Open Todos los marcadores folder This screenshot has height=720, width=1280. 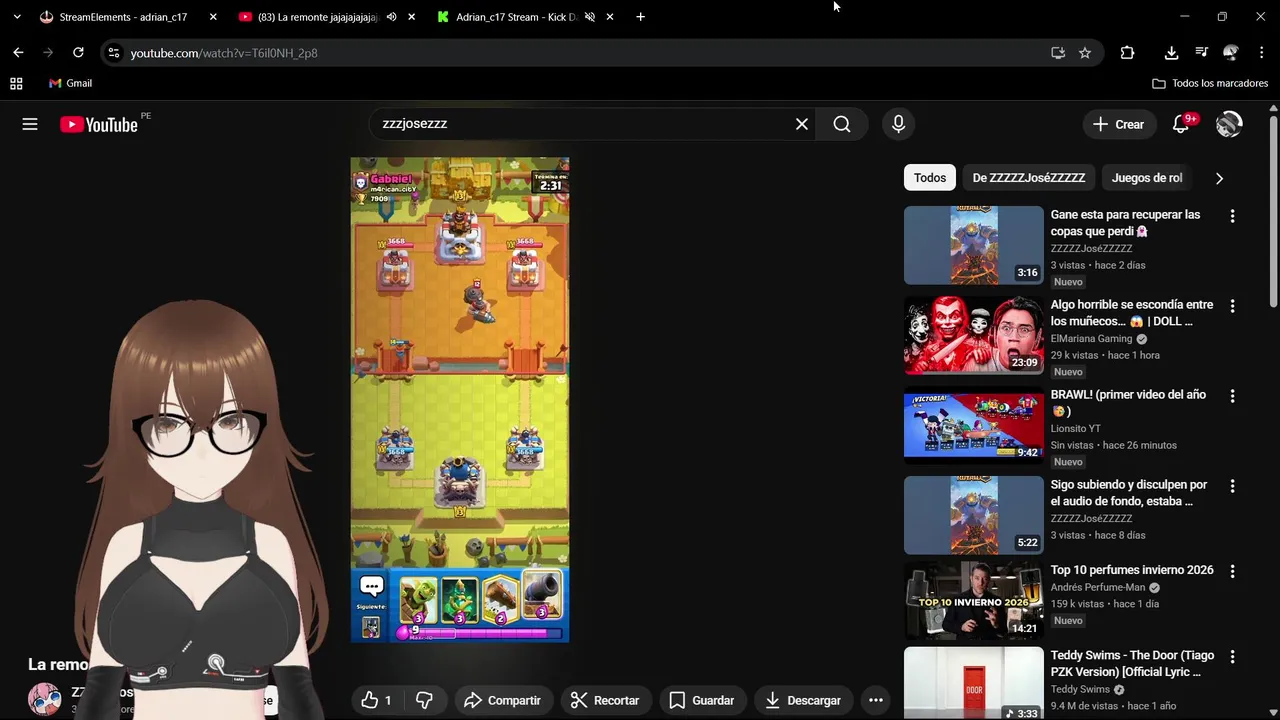click(x=1210, y=83)
